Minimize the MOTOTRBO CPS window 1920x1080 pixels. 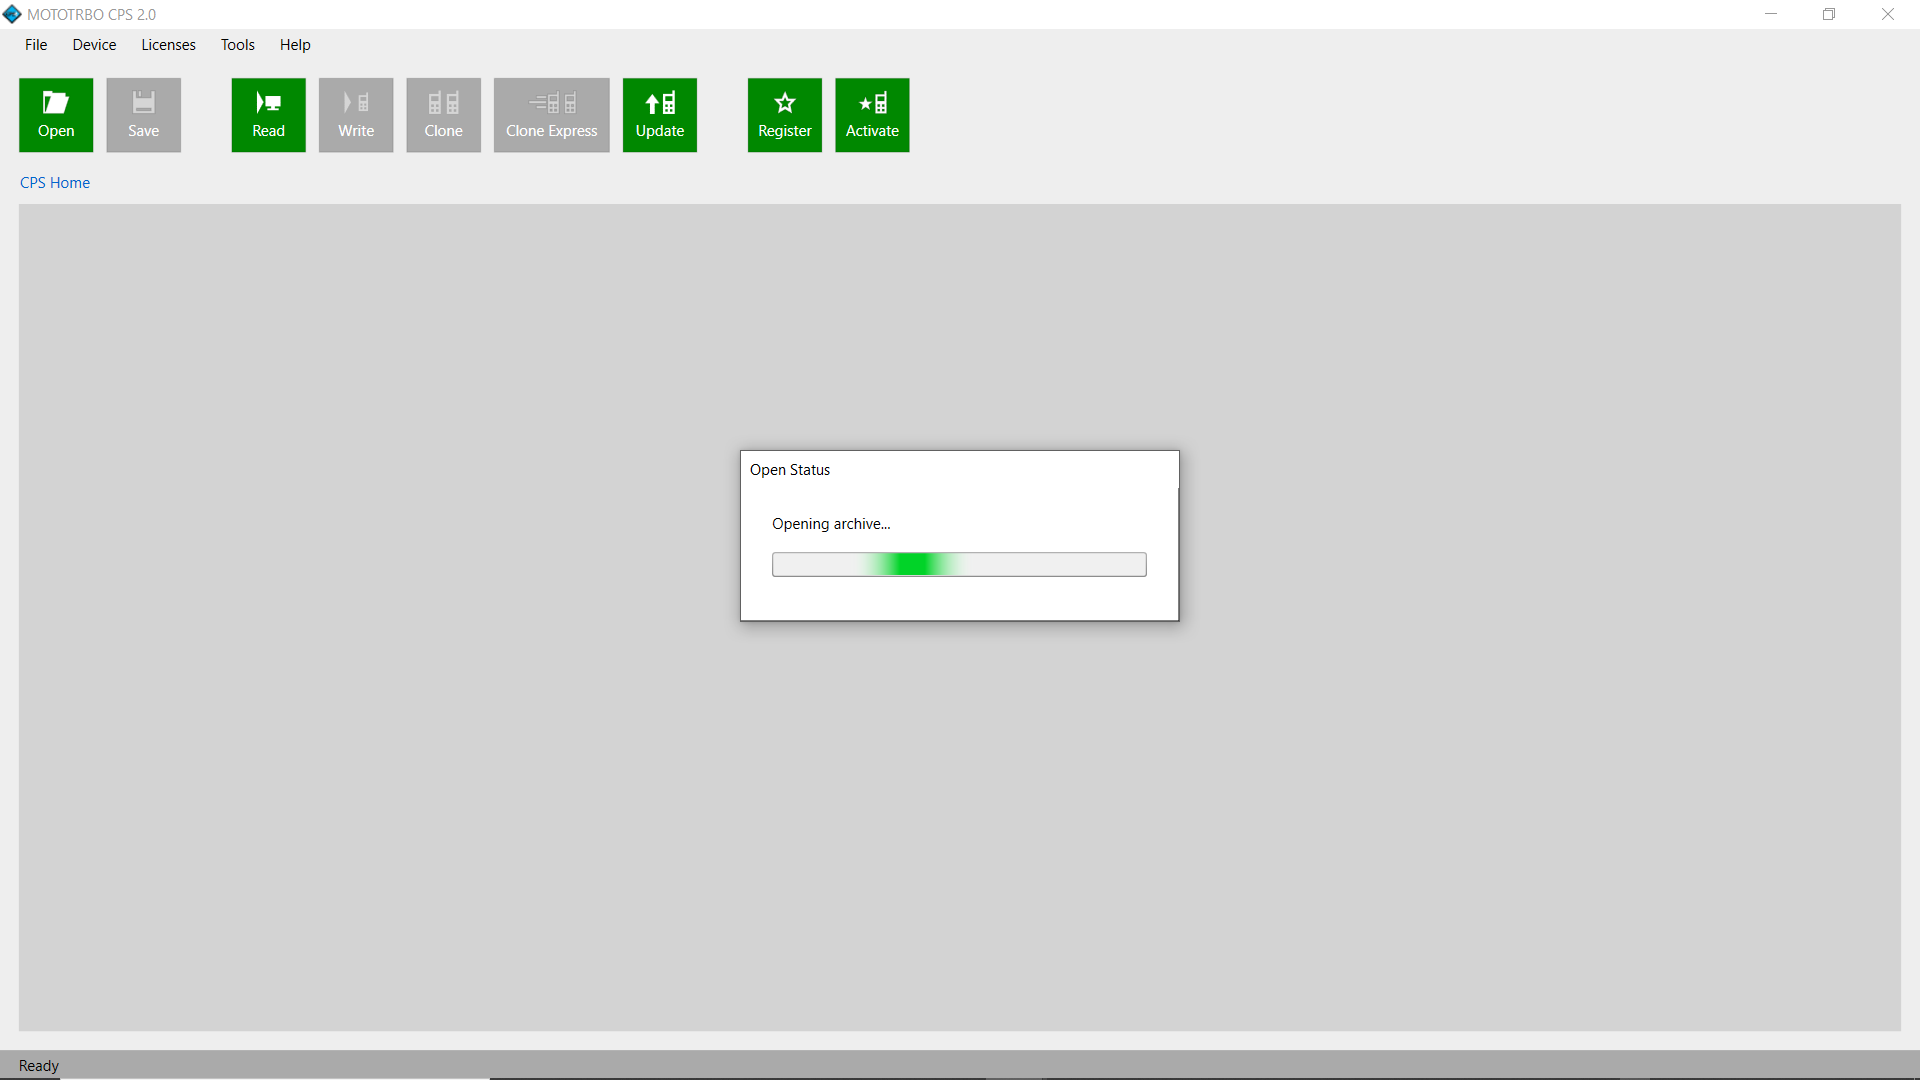(x=1771, y=14)
